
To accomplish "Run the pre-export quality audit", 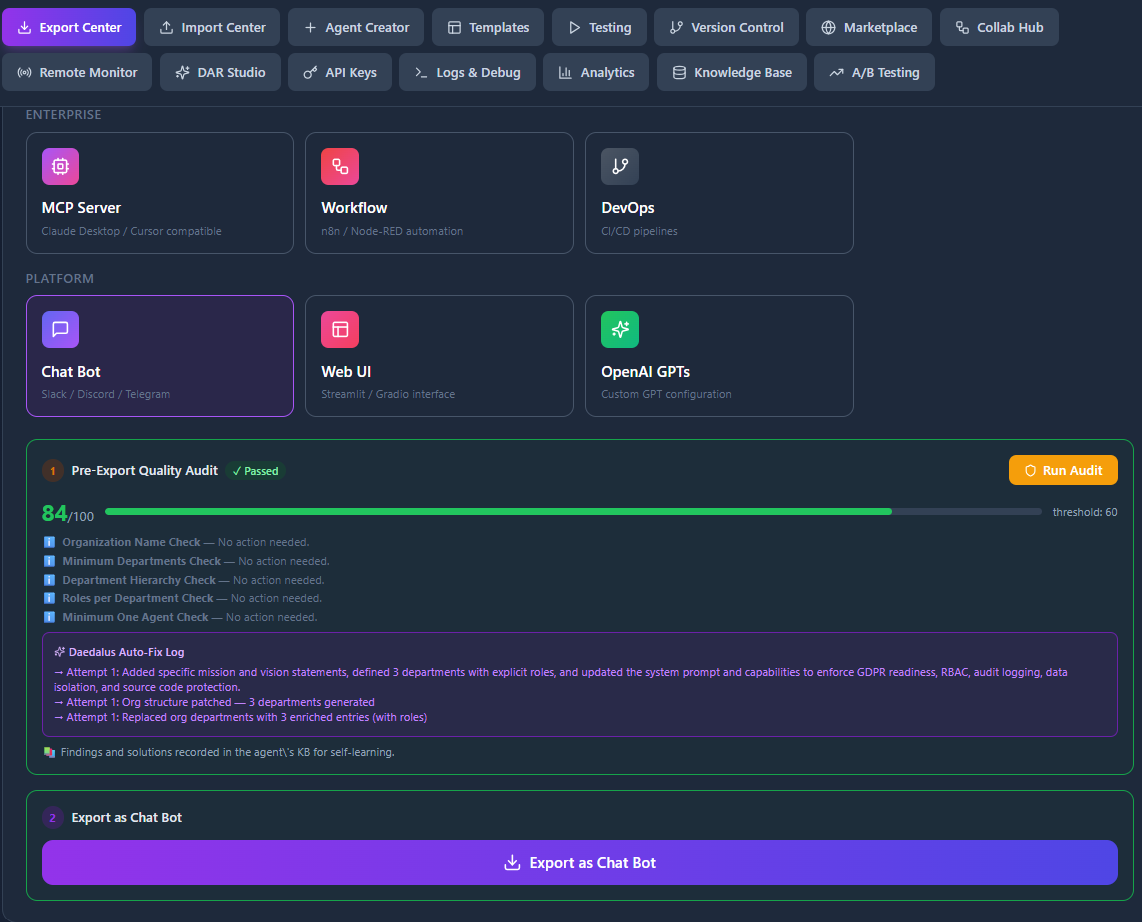I will pyautogui.click(x=1063, y=470).
